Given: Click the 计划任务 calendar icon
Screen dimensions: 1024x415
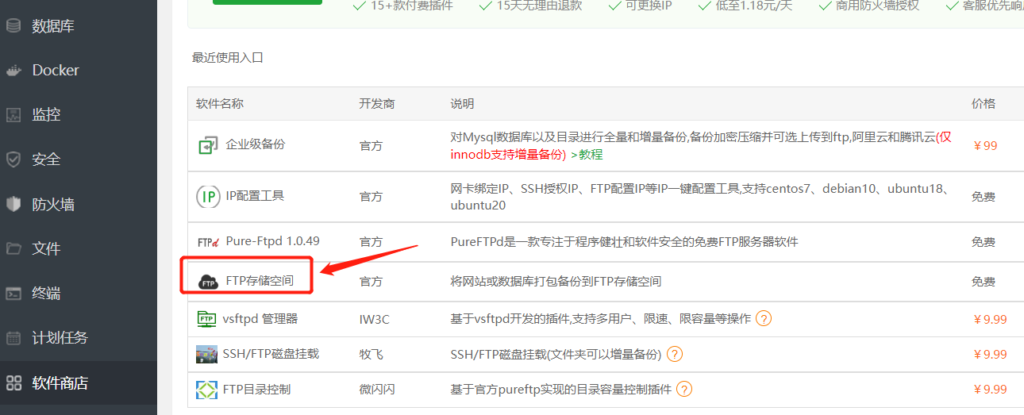Looking at the screenshot, I should (x=14, y=338).
